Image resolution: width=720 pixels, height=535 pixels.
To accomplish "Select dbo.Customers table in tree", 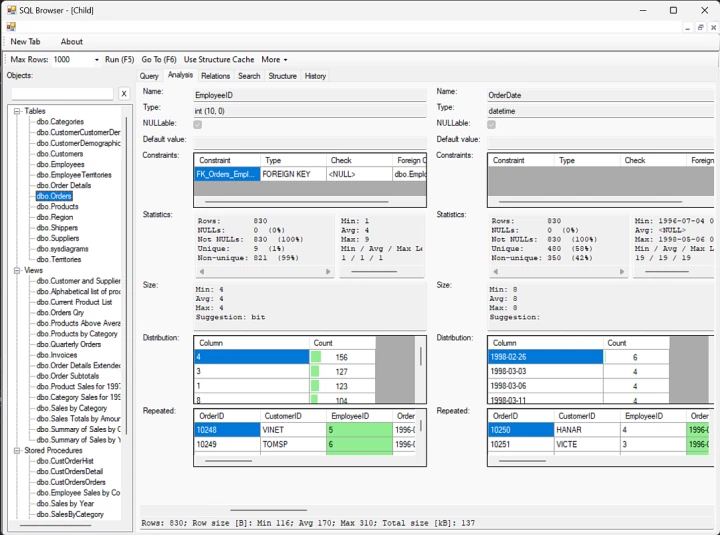I will 60,154.
